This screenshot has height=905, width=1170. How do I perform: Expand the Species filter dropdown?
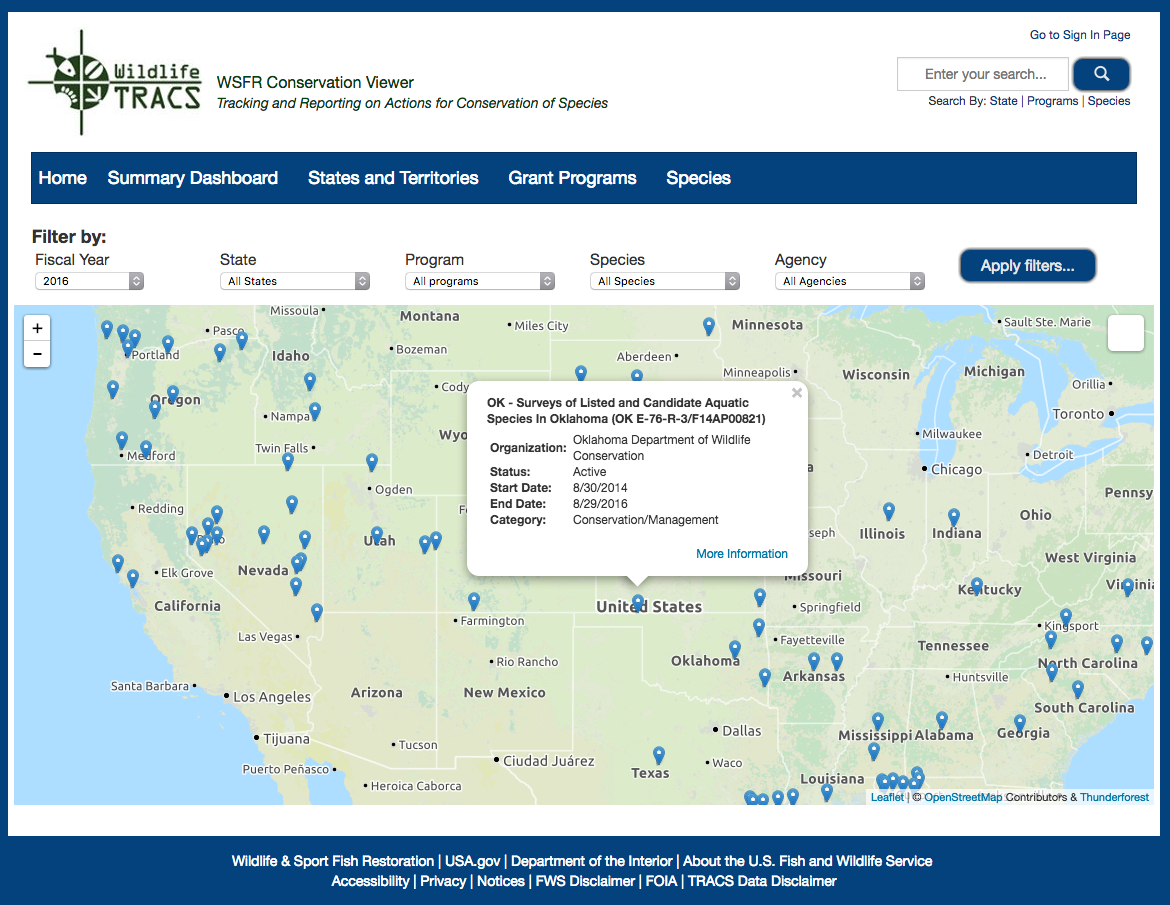pos(665,281)
